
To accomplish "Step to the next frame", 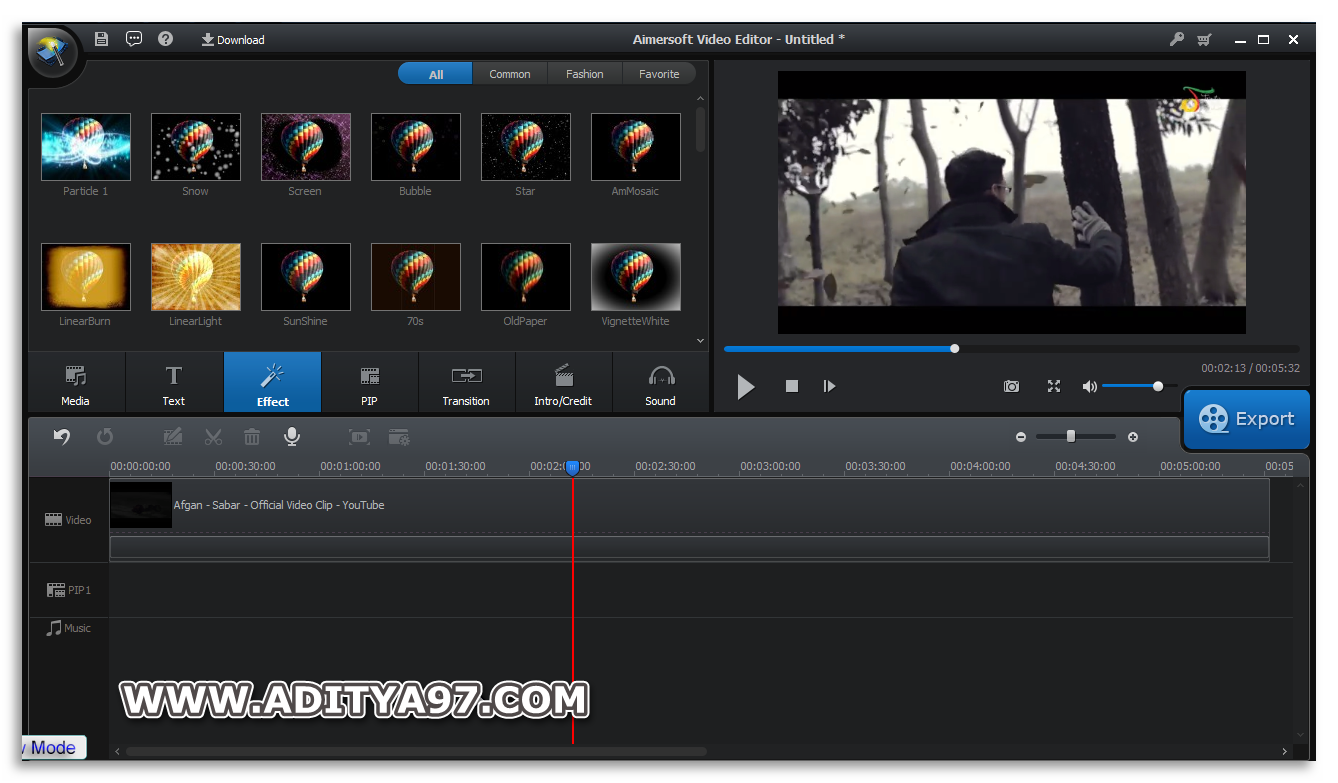I will pyautogui.click(x=829, y=386).
